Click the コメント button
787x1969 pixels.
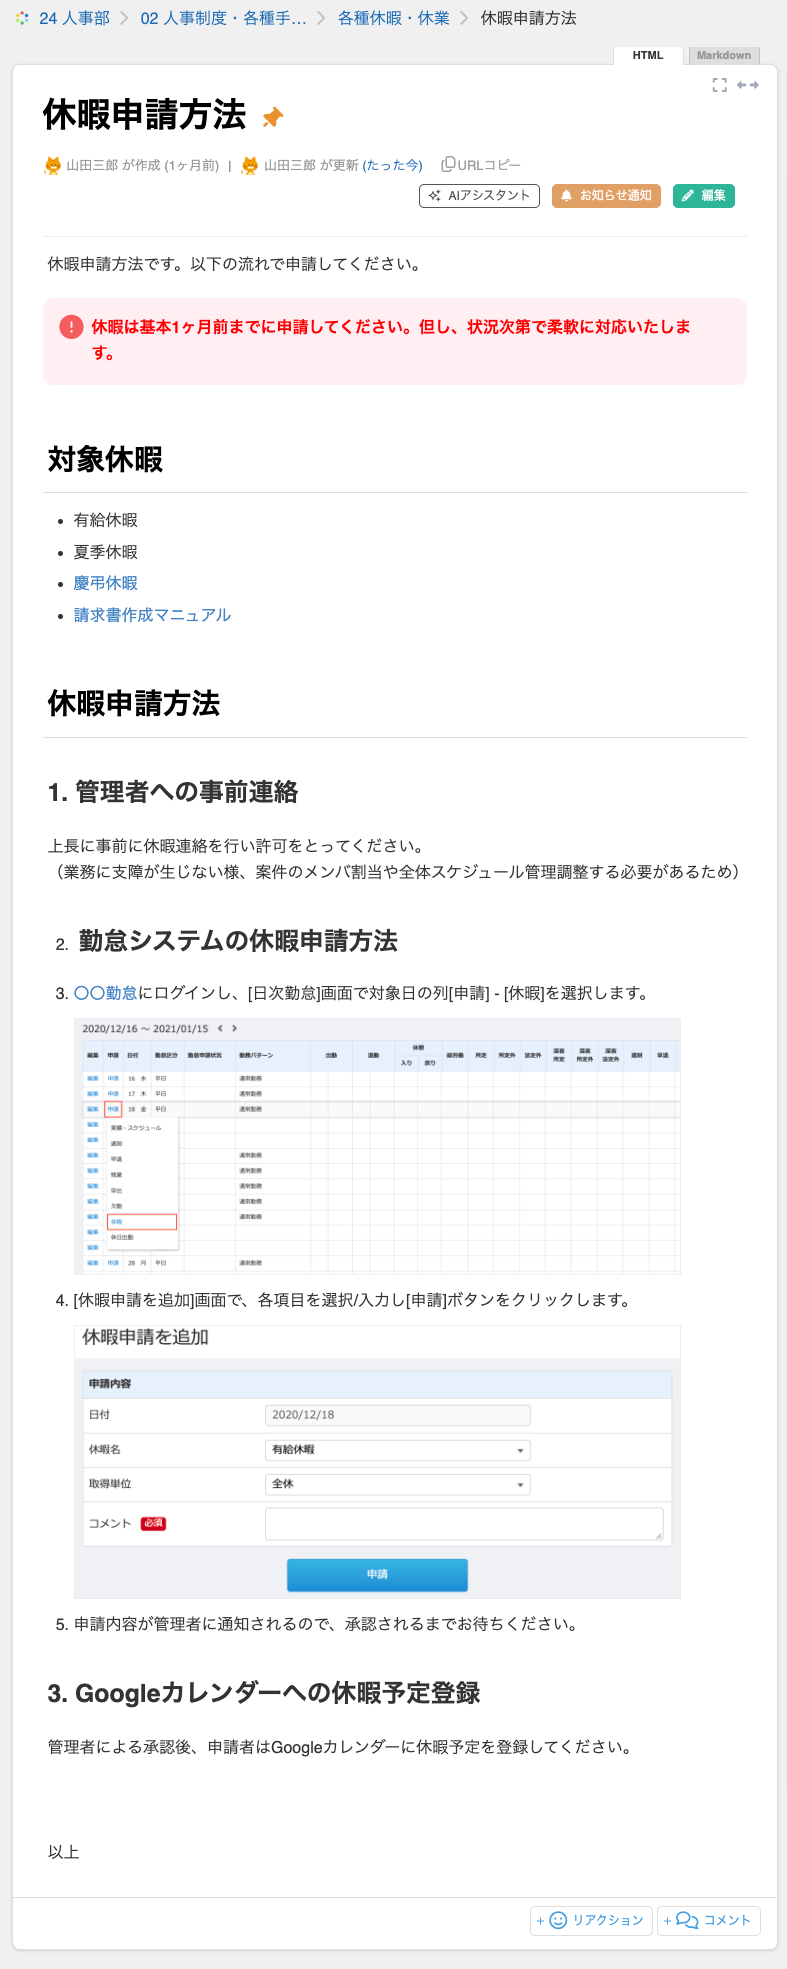(x=709, y=1920)
